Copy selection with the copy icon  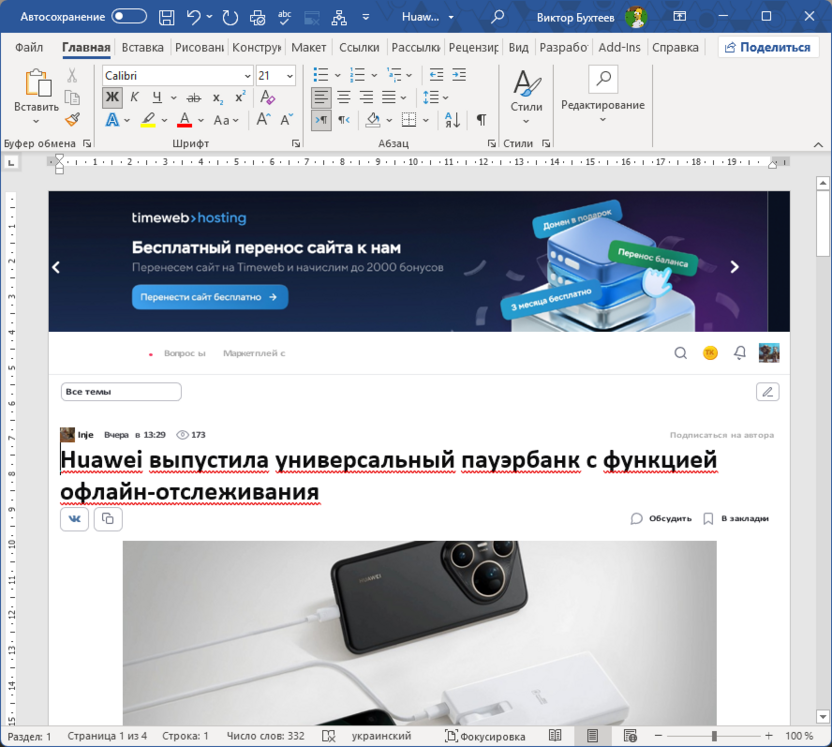point(72,98)
